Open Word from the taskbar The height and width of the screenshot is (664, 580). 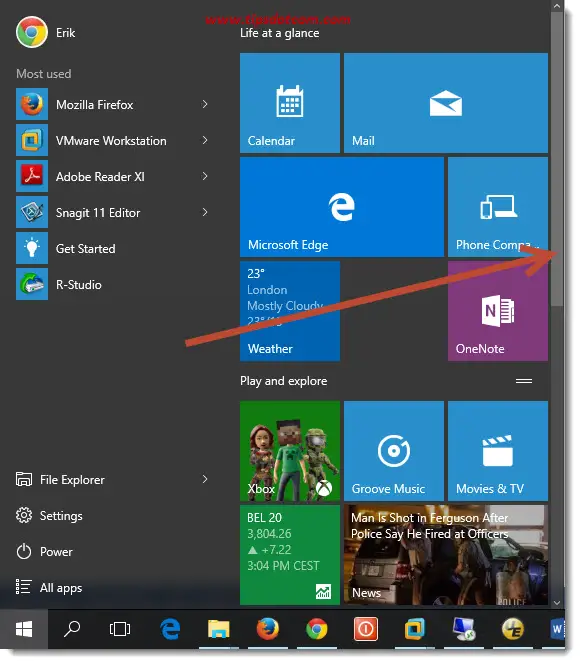coord(556,629)
